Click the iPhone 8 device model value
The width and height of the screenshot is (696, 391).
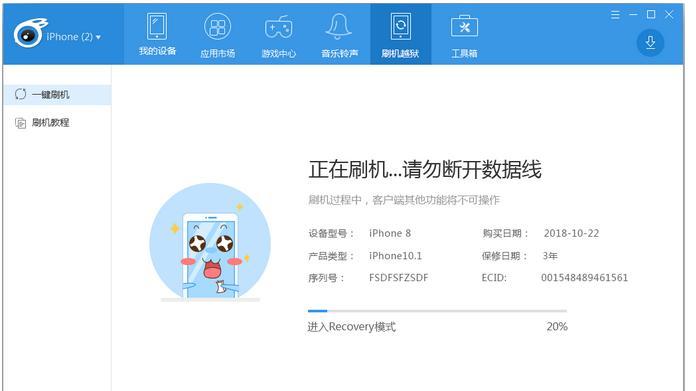[x=390, y=233]
